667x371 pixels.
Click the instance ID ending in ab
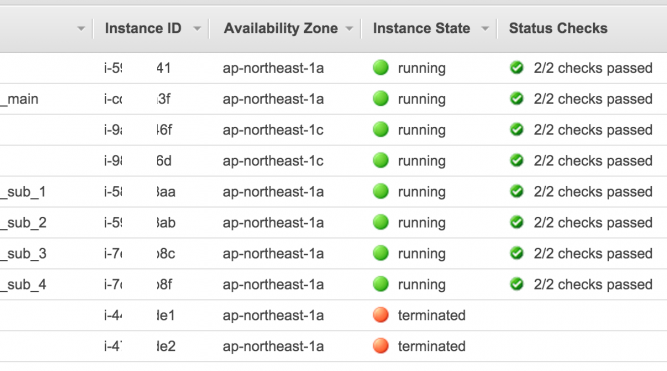point(140,223)
